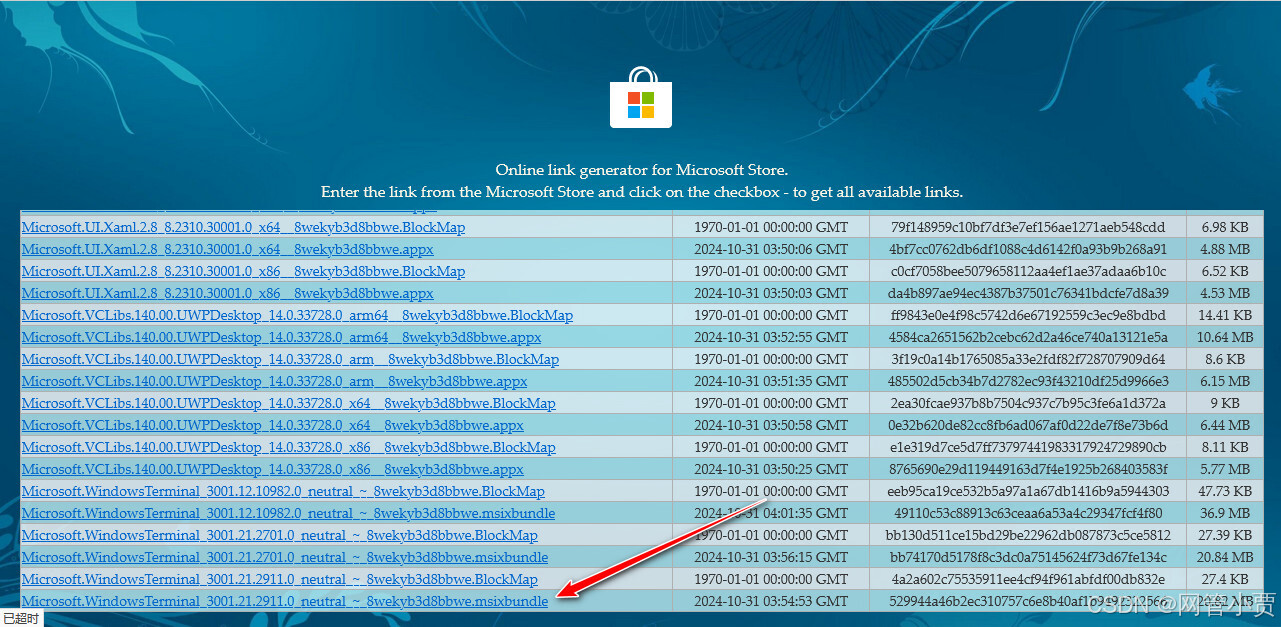Click the 14.41 KB size cell
1281x627 pixels.
tap(1225, 315)
